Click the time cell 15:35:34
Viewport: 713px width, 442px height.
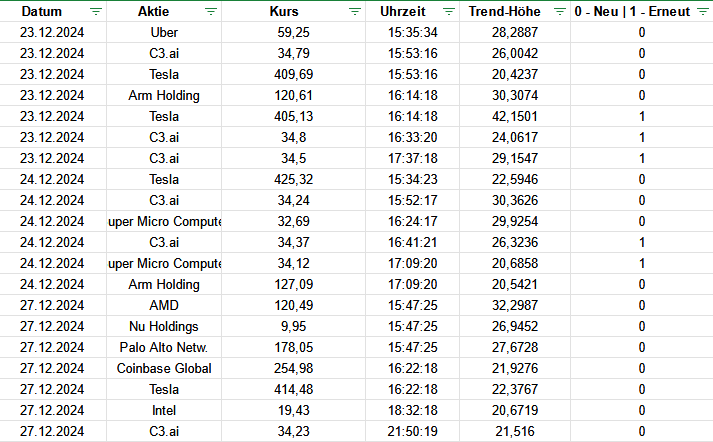(x=413, y=32)
